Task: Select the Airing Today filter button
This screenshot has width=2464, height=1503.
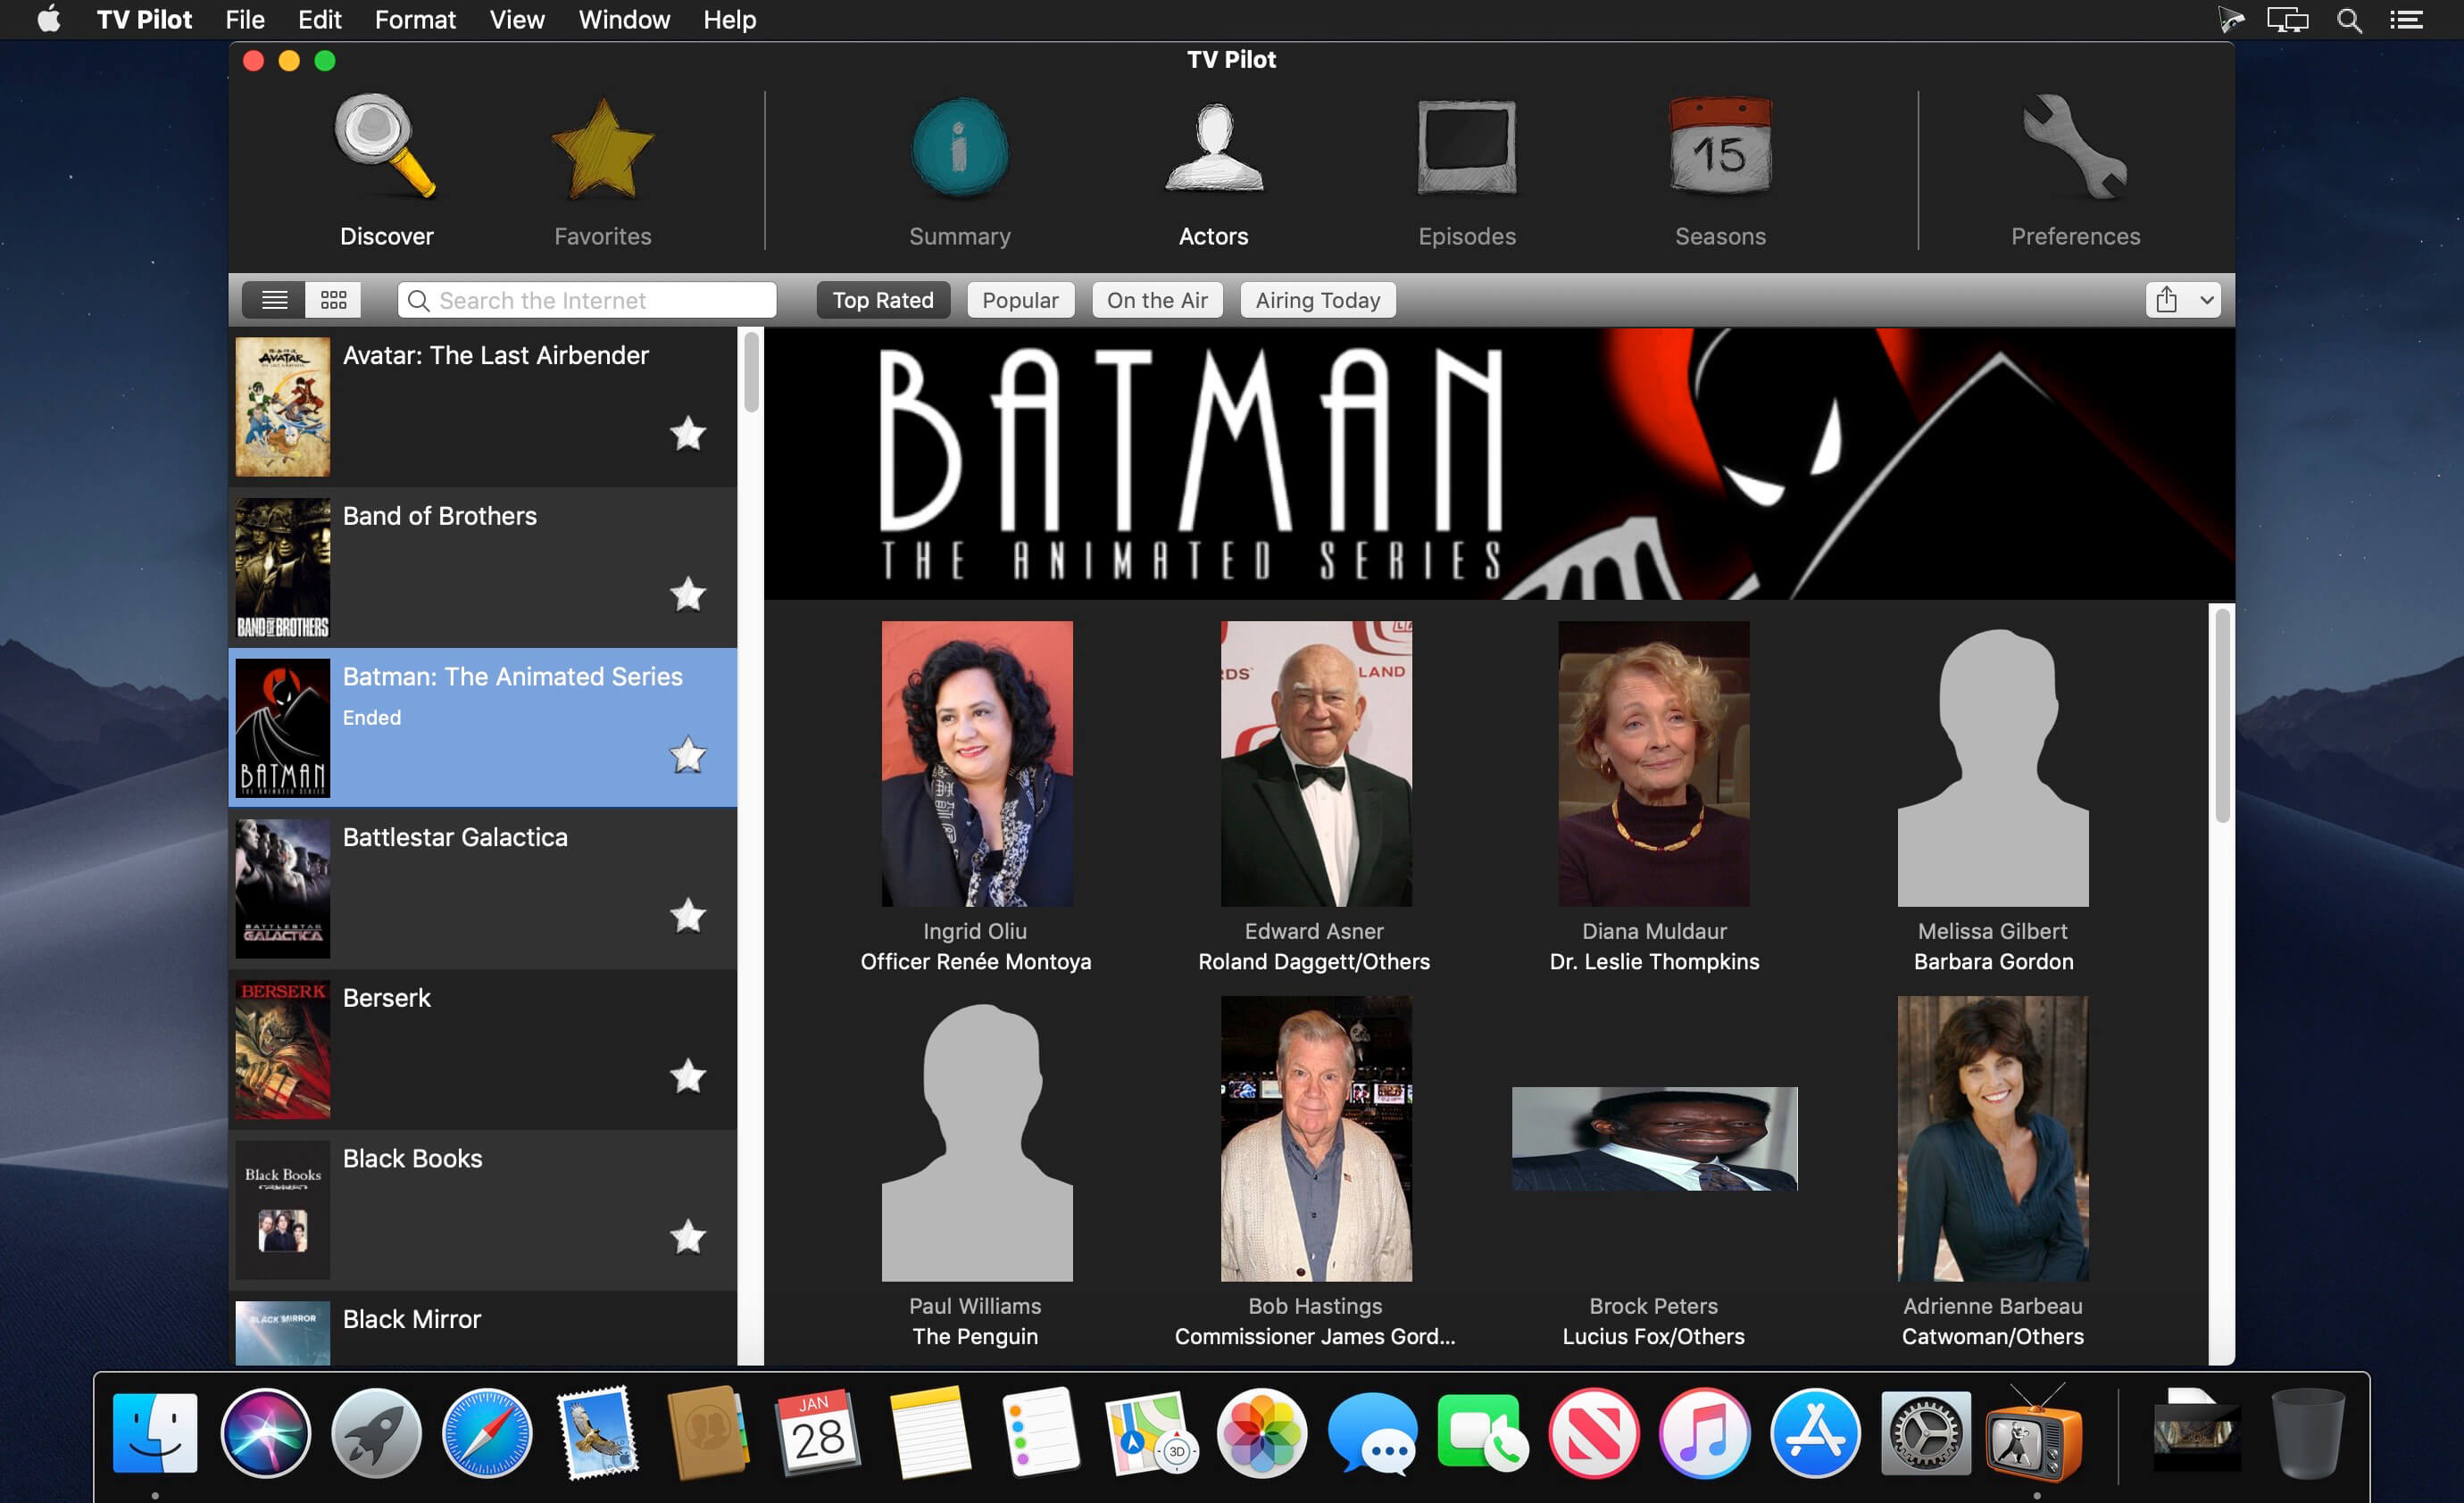Action: pyautogui.click(x=1317, y=300)
